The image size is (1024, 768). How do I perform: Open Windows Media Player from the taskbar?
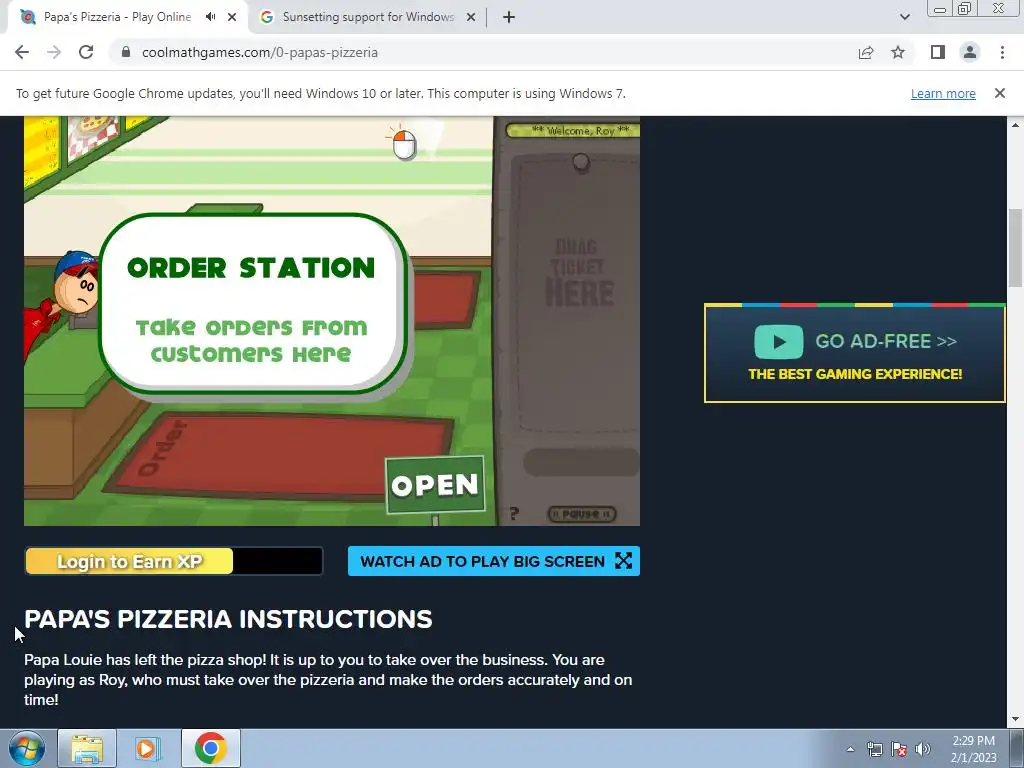tap(148, 748)
